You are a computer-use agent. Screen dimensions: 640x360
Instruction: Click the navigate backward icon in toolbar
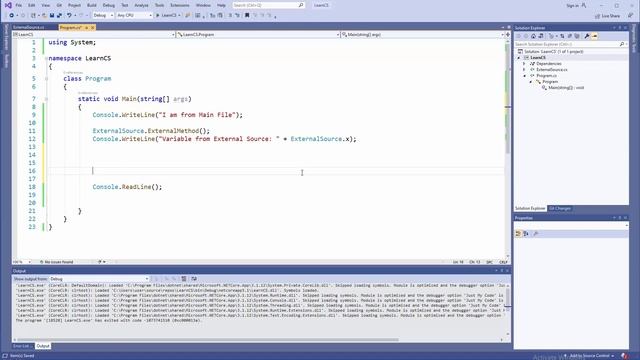pyautogui.click(x=11, y=15)
